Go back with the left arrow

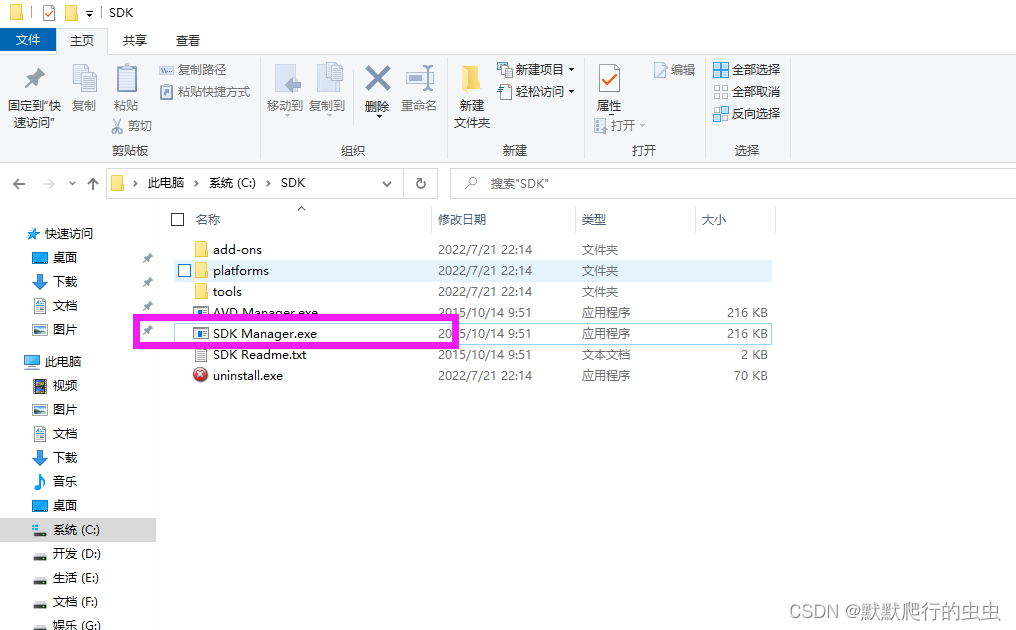[19, 184]
